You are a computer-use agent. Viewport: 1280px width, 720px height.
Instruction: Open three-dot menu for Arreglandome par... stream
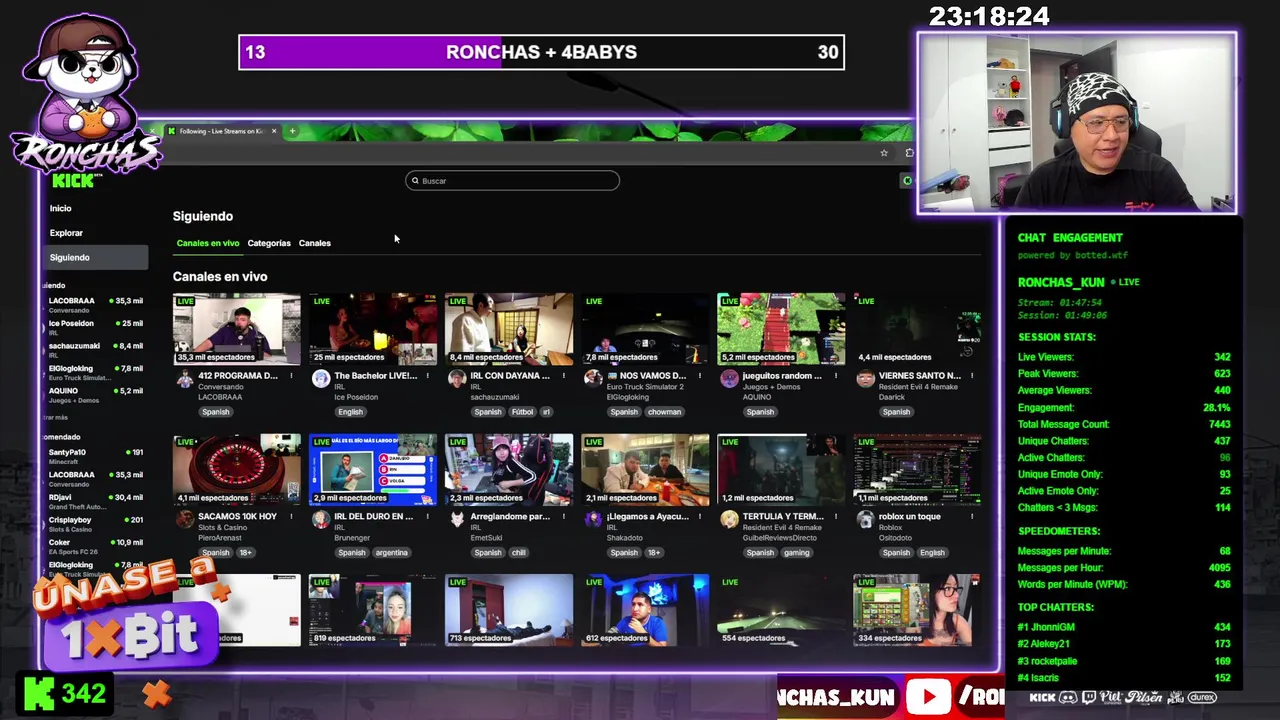563,516
